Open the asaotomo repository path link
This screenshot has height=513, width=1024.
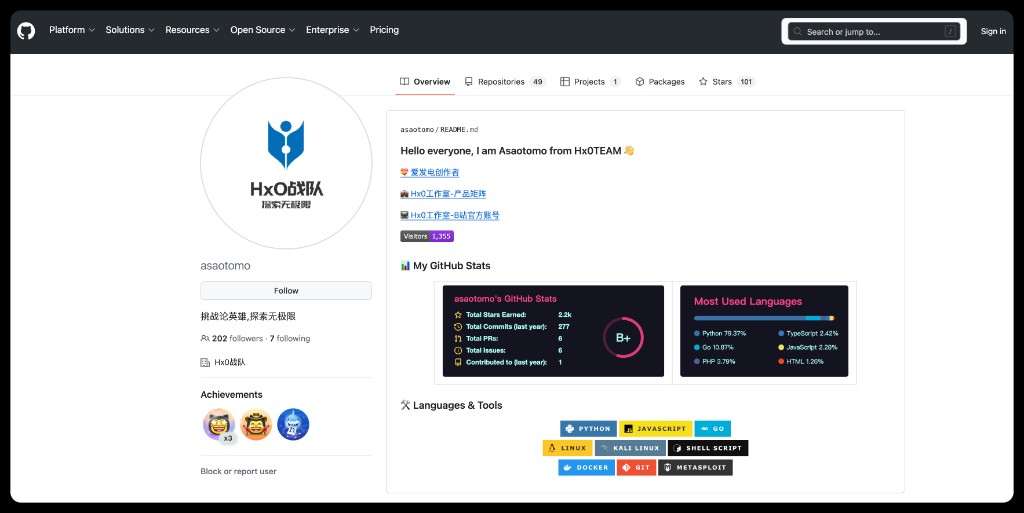(x=417, y=130)
